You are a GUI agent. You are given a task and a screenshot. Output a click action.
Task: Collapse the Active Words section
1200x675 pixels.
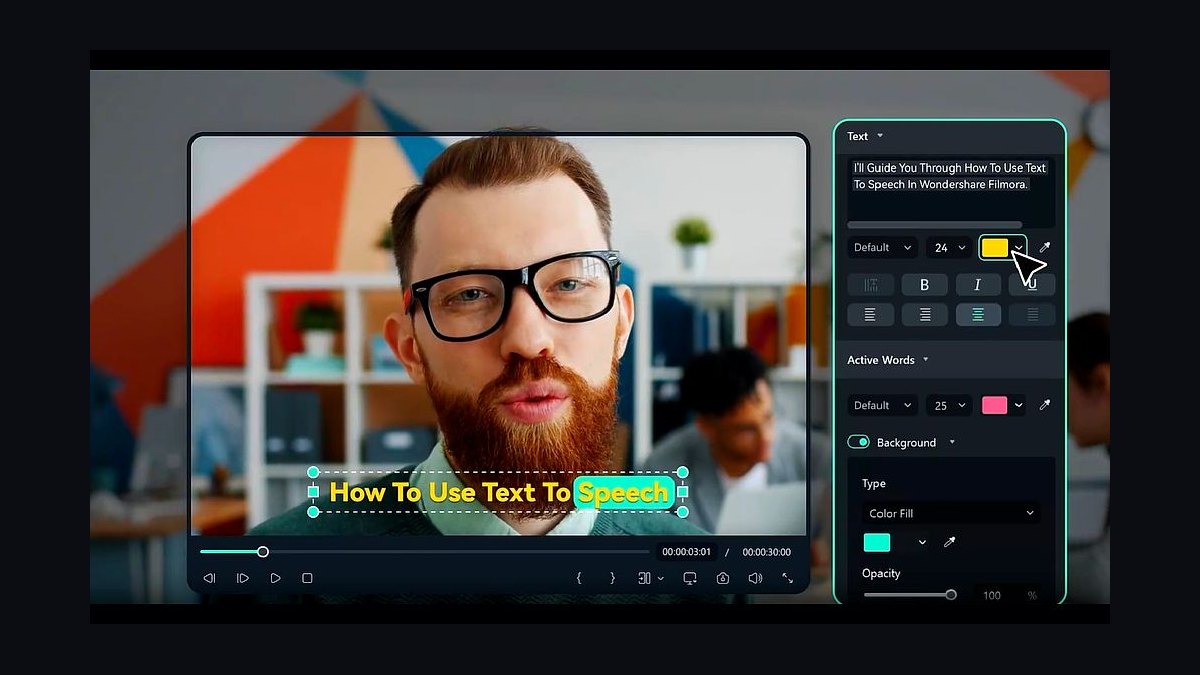coord(926,360)
